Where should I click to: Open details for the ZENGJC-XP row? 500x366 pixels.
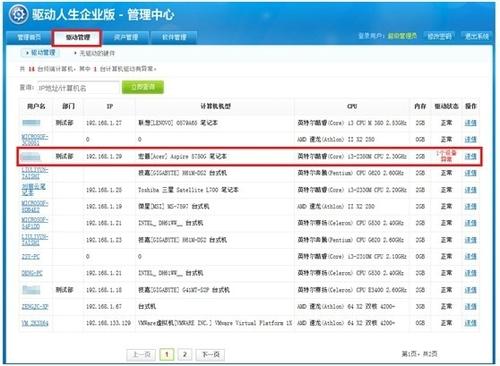click(x=470, y=306)
